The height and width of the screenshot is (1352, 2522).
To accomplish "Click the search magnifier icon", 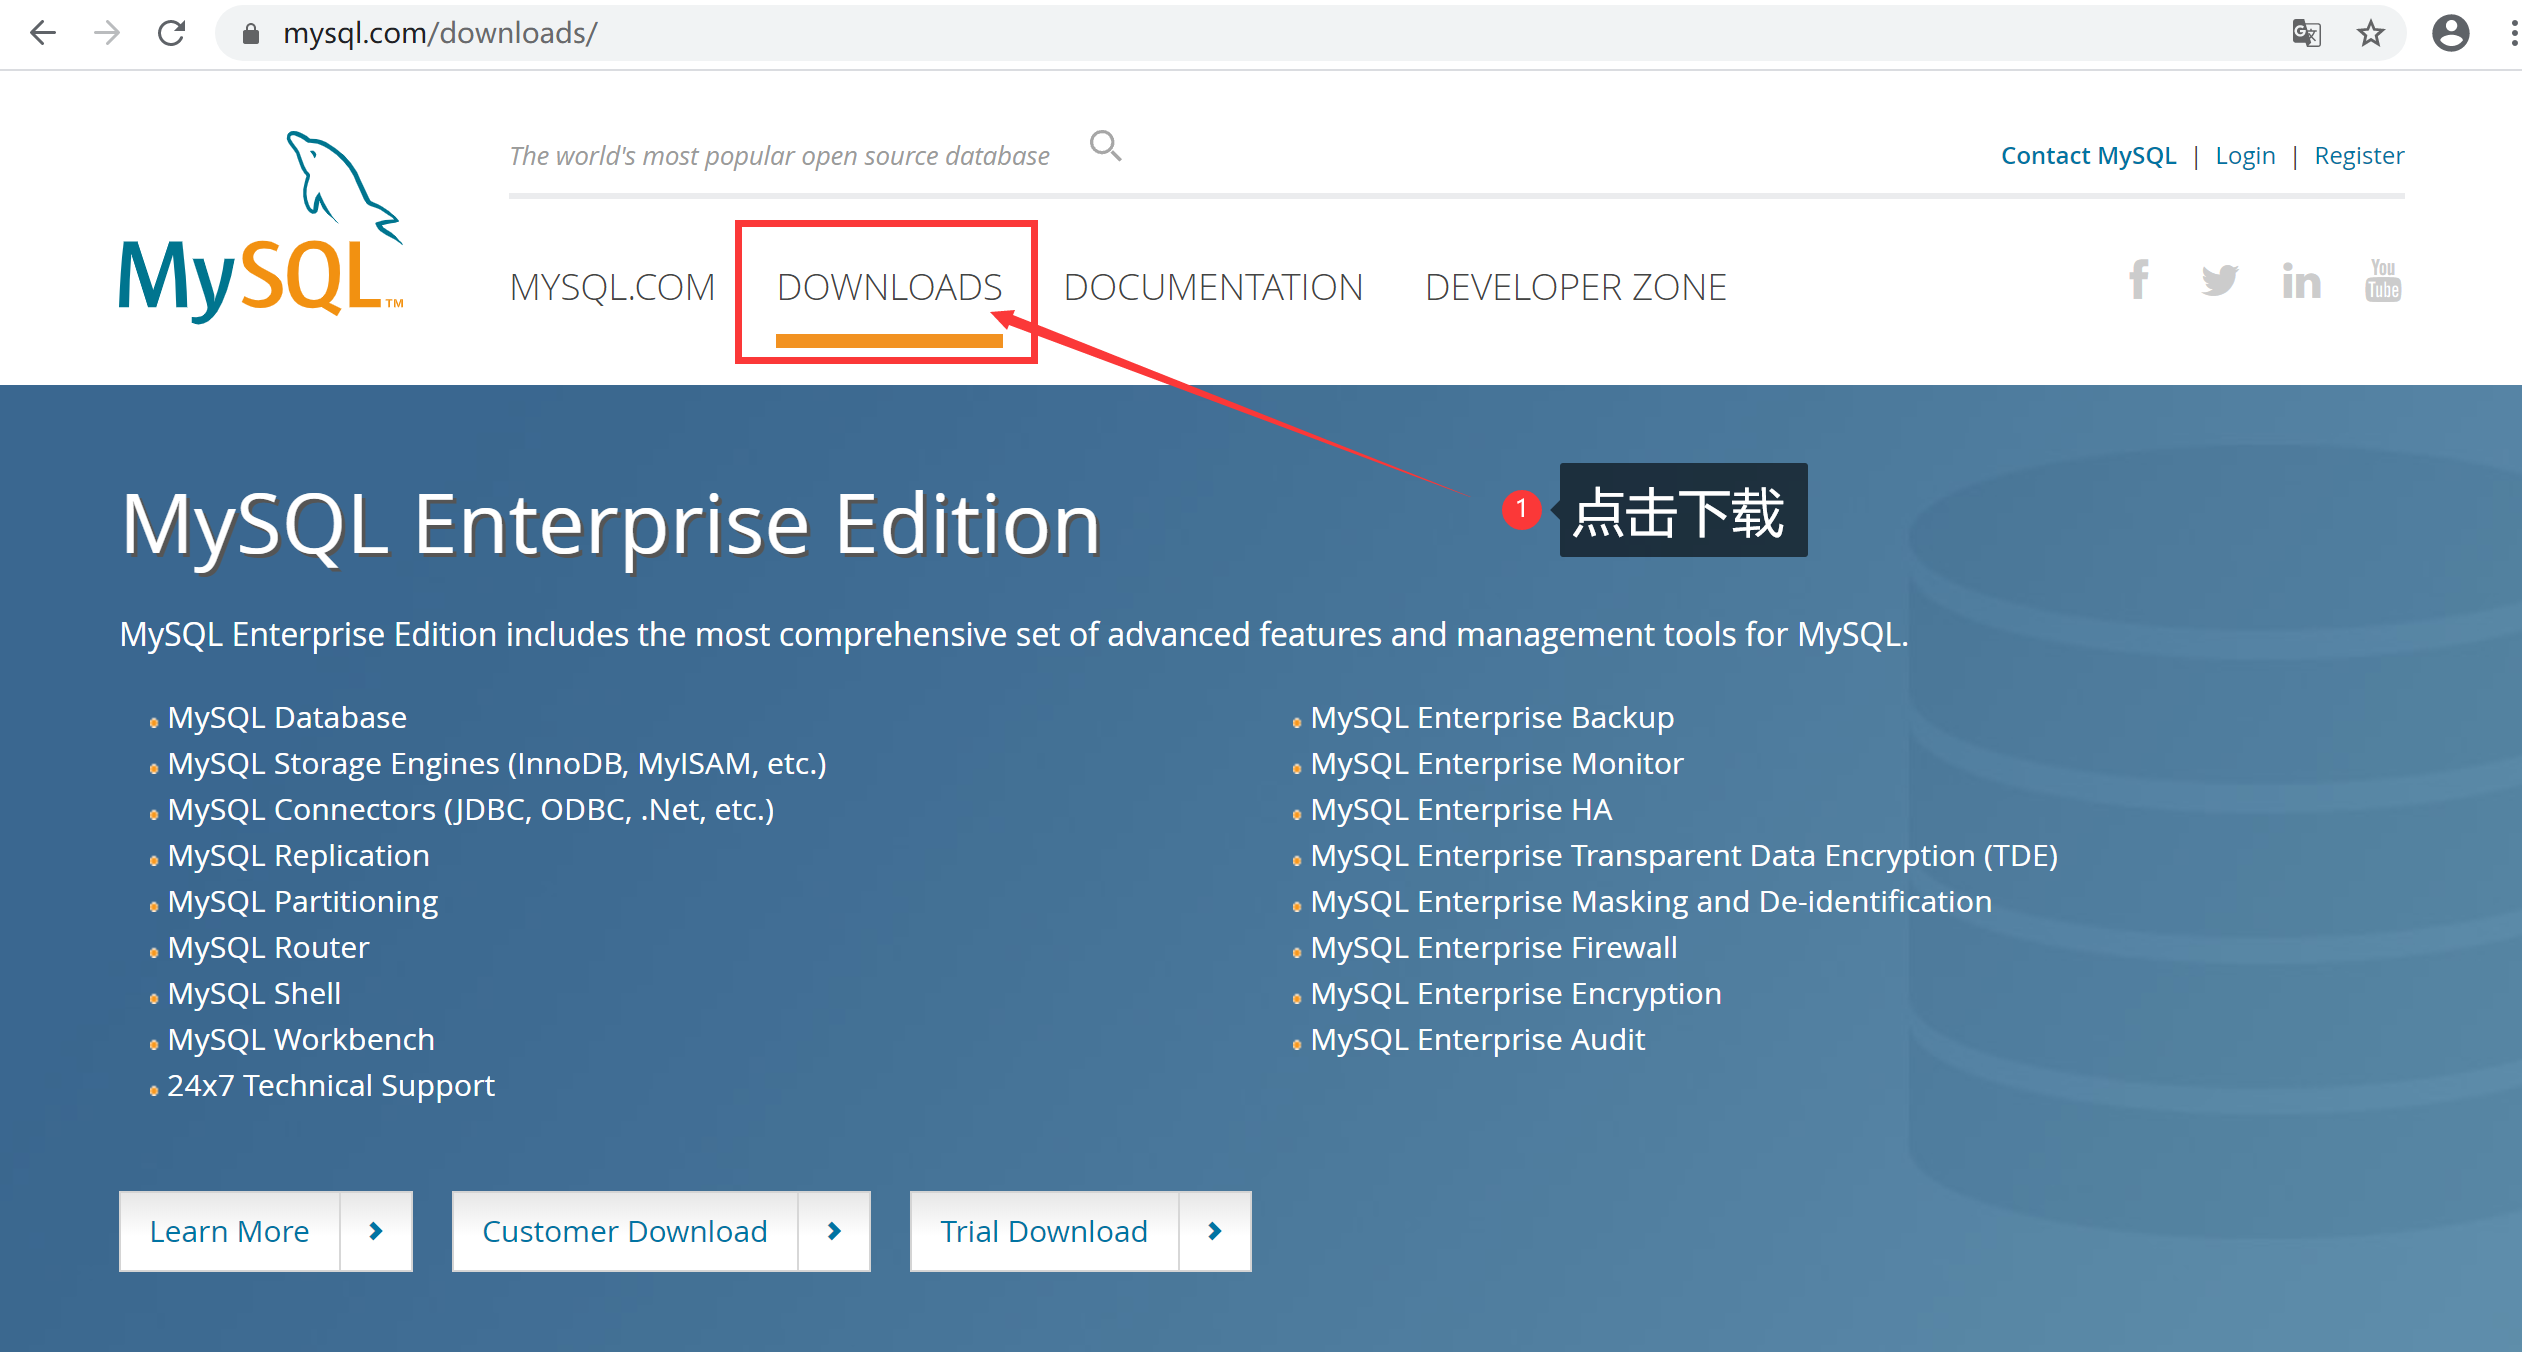I will (1105, 147).
